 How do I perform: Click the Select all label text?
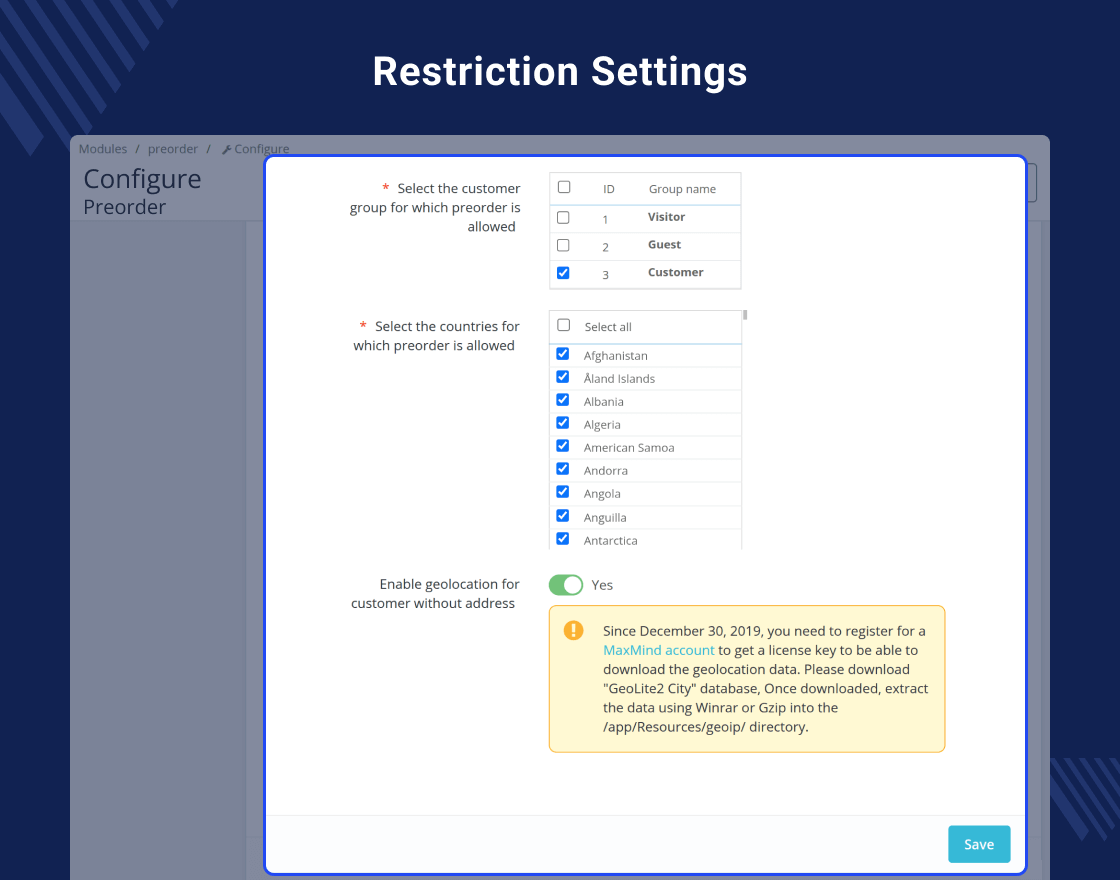(x=608, y=326)
